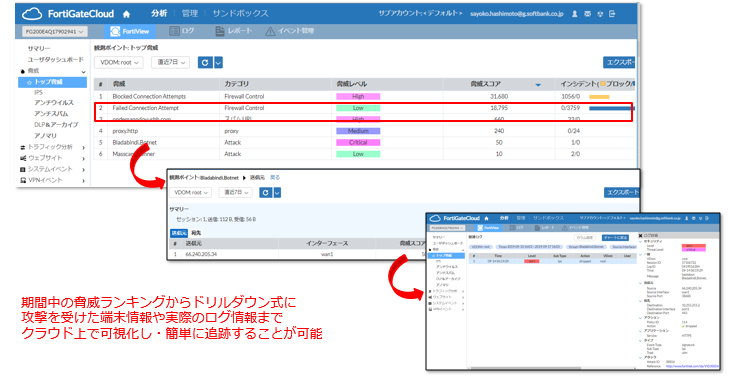The height and width of the screenshot is (377, 732).
Task: Click エクスポート button in Bladabindi.Botnet panel
Action: [622, 192]
